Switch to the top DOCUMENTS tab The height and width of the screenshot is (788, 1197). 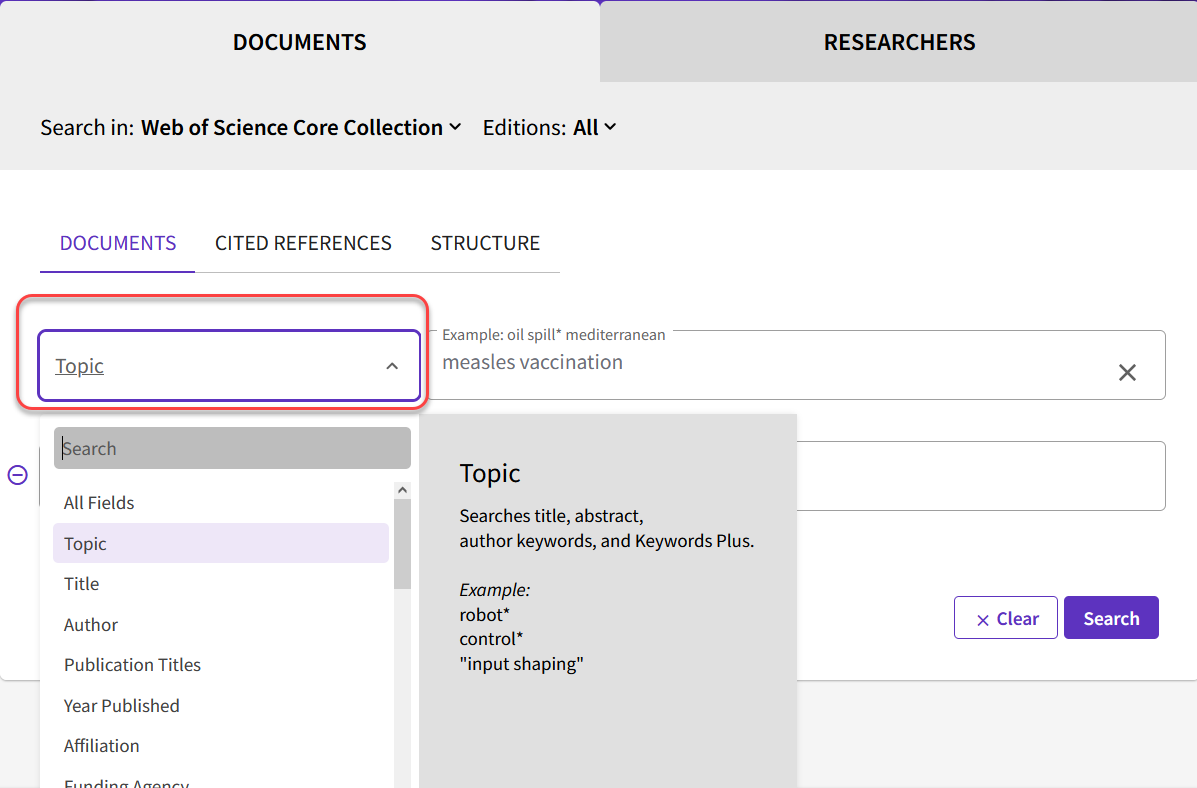point(299,42)
